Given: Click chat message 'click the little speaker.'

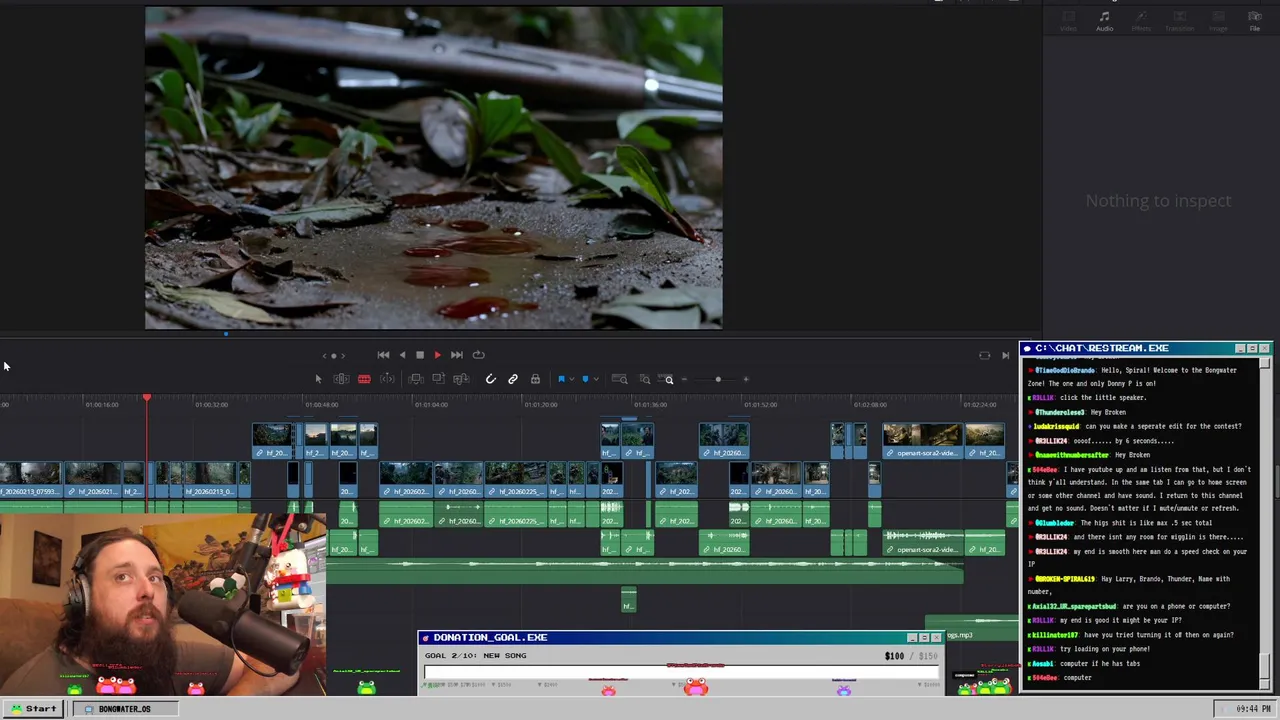Looking at the screenshot, I should pos(1103,398).
